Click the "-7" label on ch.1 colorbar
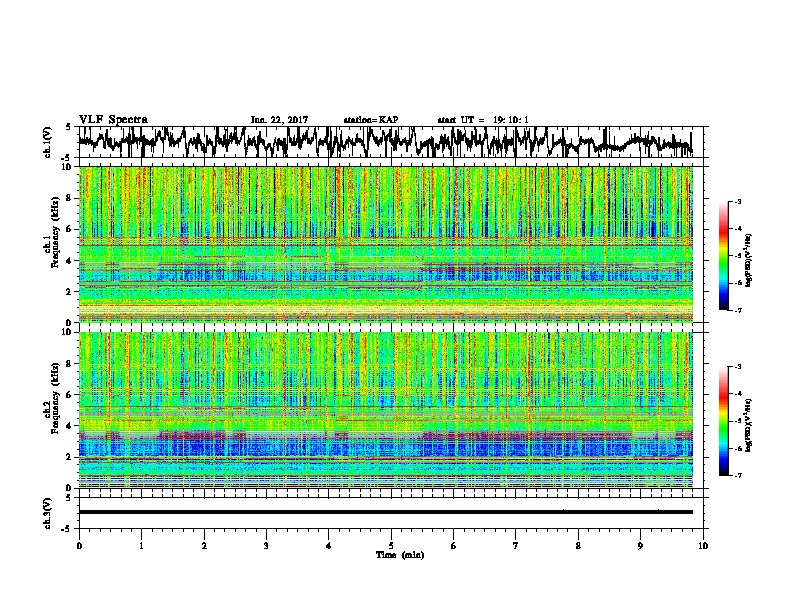This screenshot has height=612, width=792. [737, 310]
